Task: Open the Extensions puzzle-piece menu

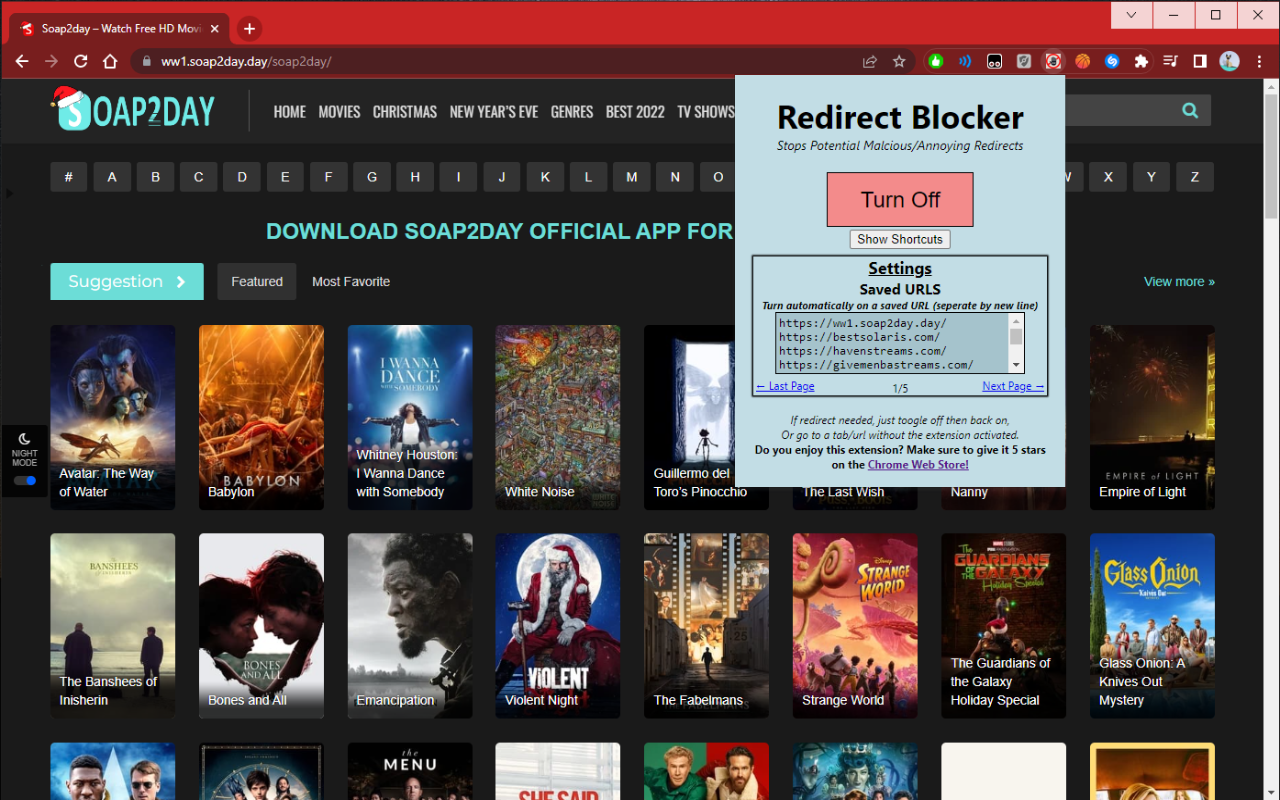Action: tap(1141, 61)
